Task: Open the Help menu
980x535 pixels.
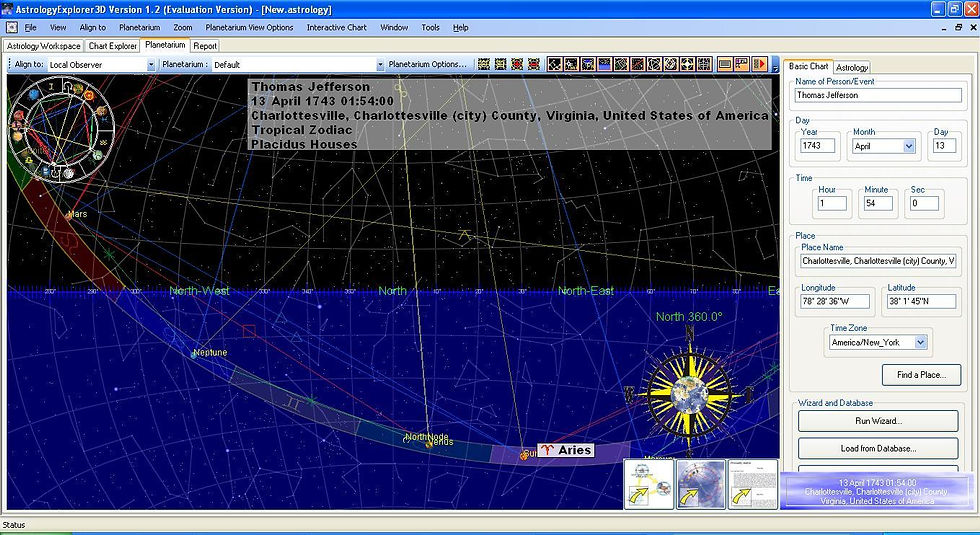Action: tap(461, 28)
